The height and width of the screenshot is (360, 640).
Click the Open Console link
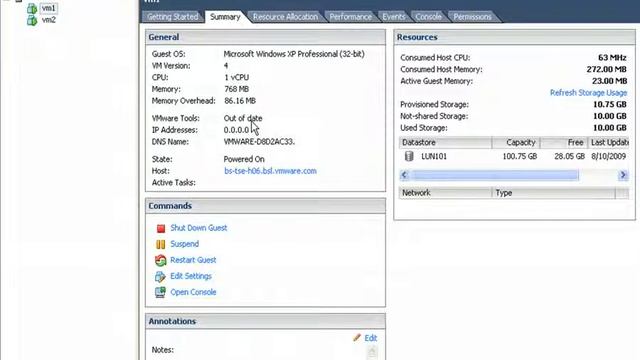tap(193, 292)
